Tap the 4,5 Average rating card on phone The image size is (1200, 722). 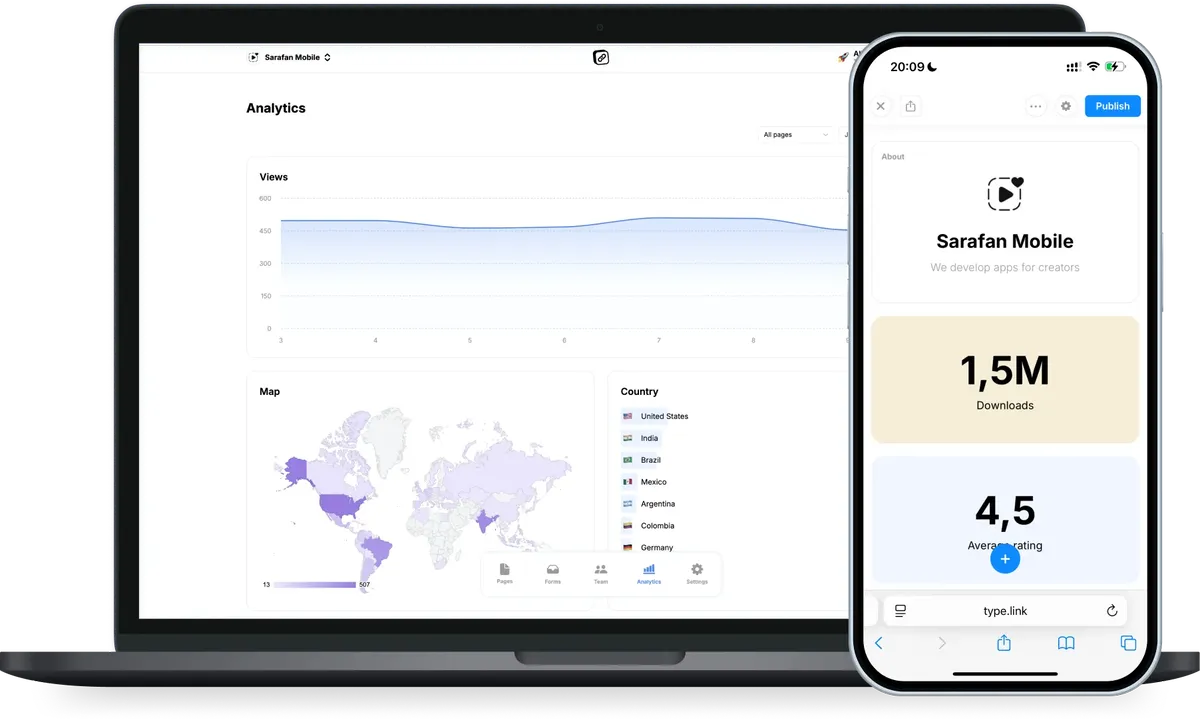(1005, 520)
